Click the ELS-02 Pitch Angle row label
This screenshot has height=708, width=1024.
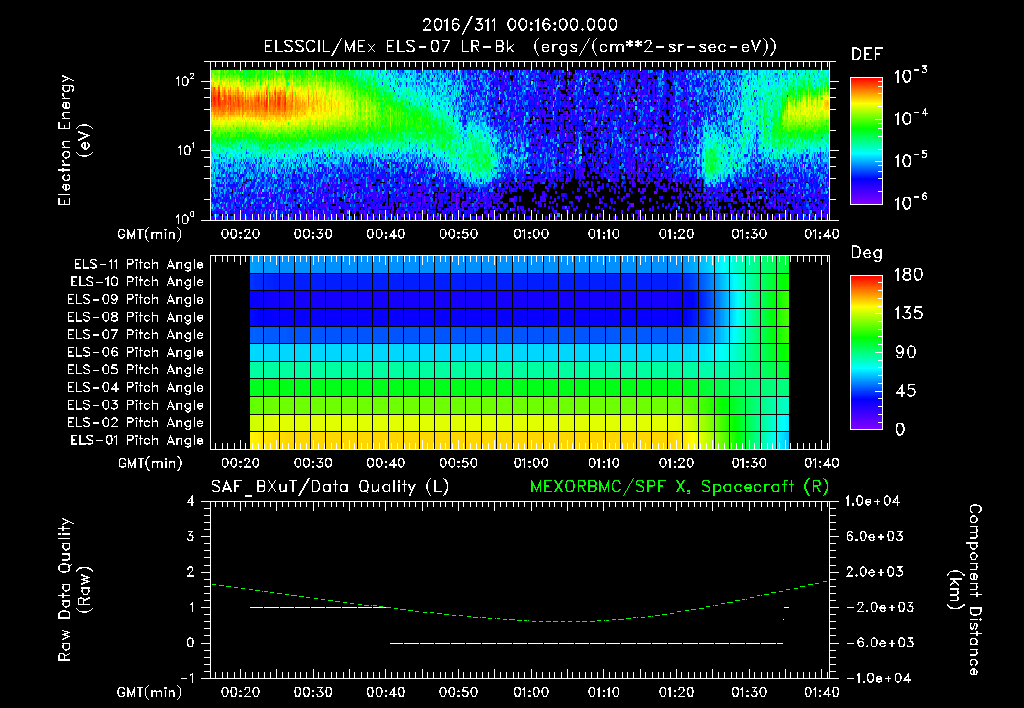click(x=136, y=423)
